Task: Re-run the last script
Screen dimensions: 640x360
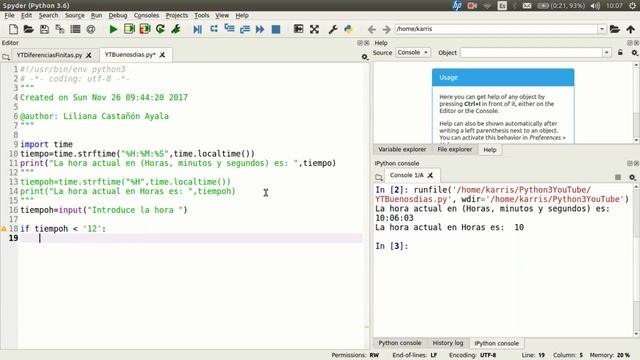Action: point(160,29)
